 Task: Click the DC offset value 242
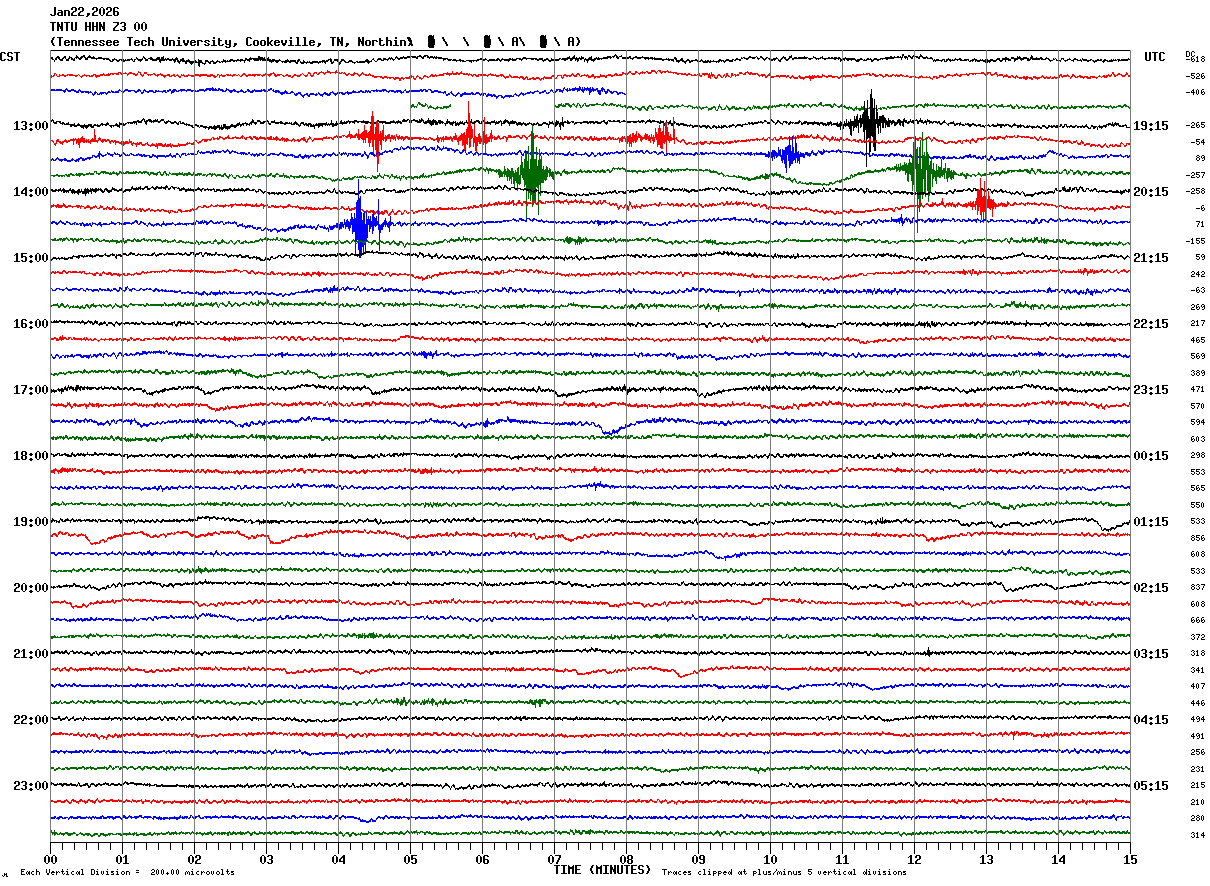1197,274
